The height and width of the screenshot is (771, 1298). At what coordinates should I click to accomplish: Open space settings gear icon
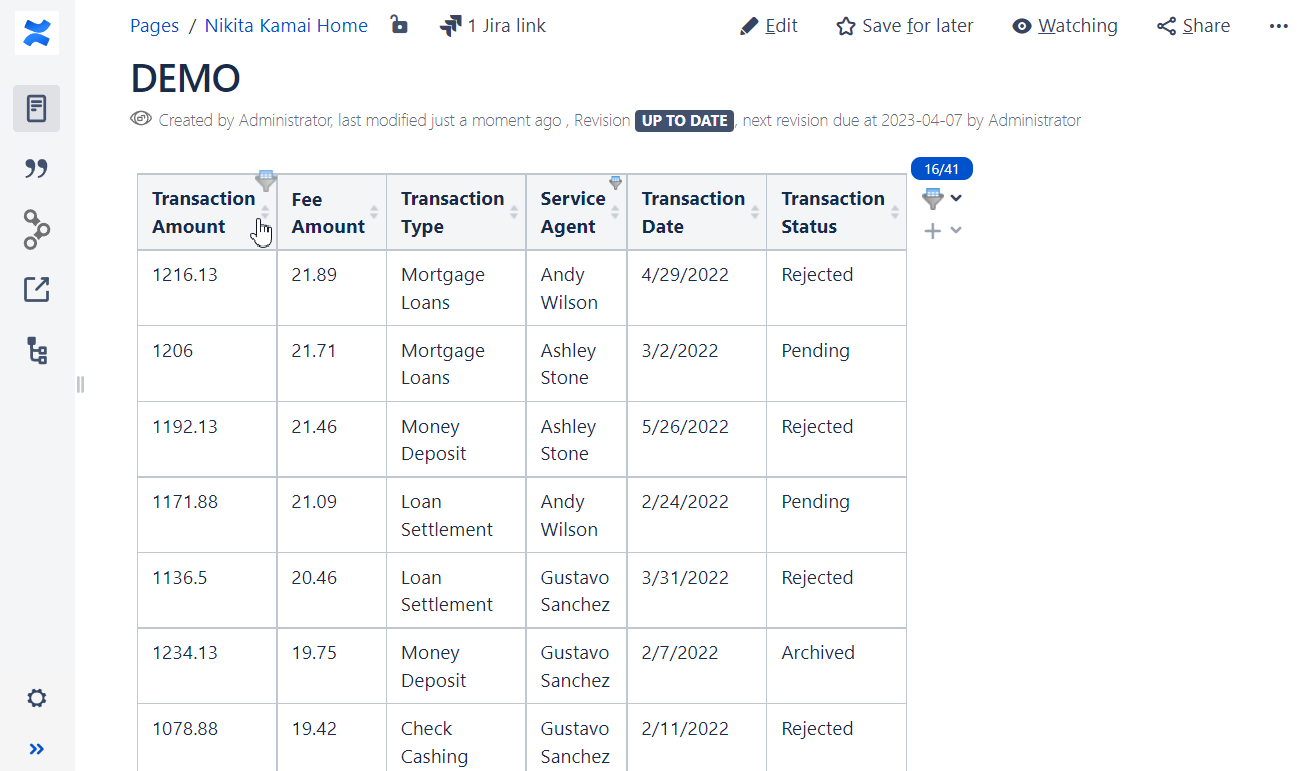point(37,698)
